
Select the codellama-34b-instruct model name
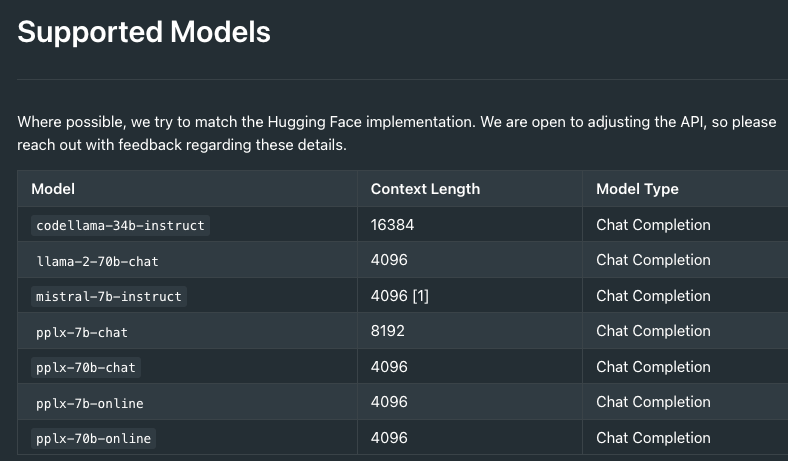120,225
